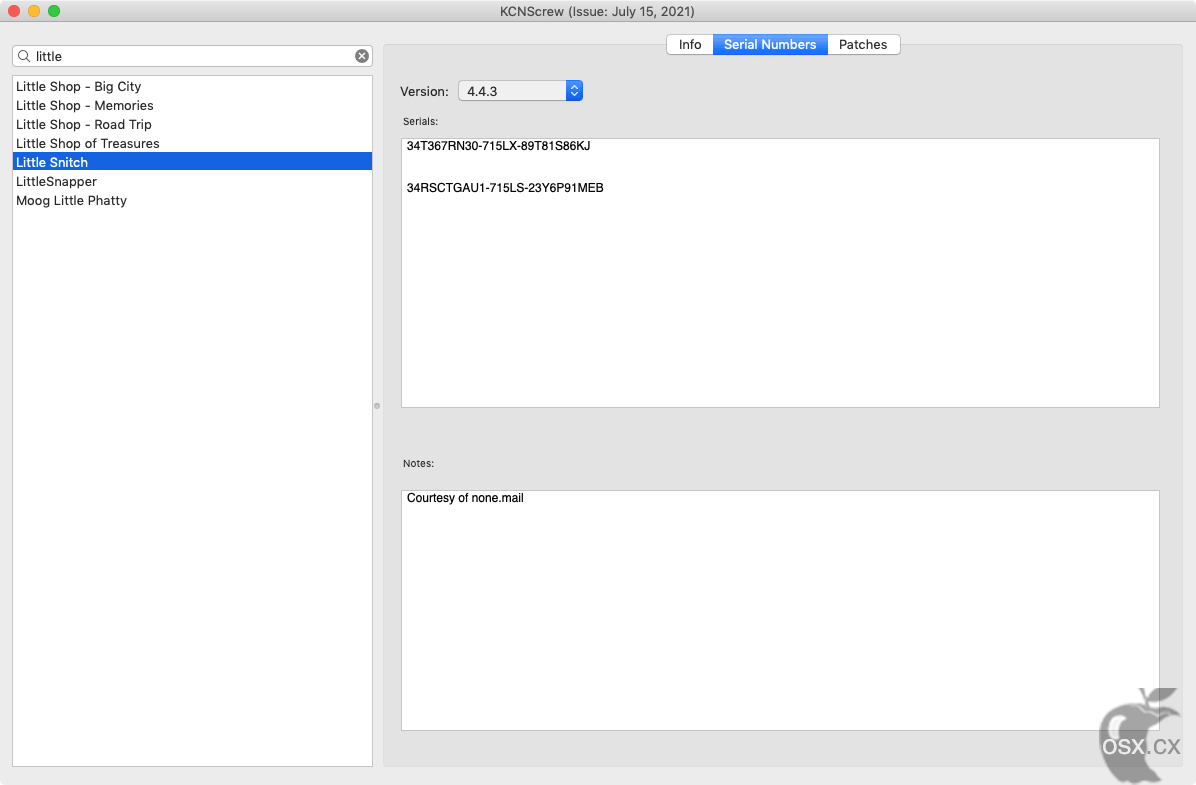Choose Little Shop - Road Trip

pos(192,124)
